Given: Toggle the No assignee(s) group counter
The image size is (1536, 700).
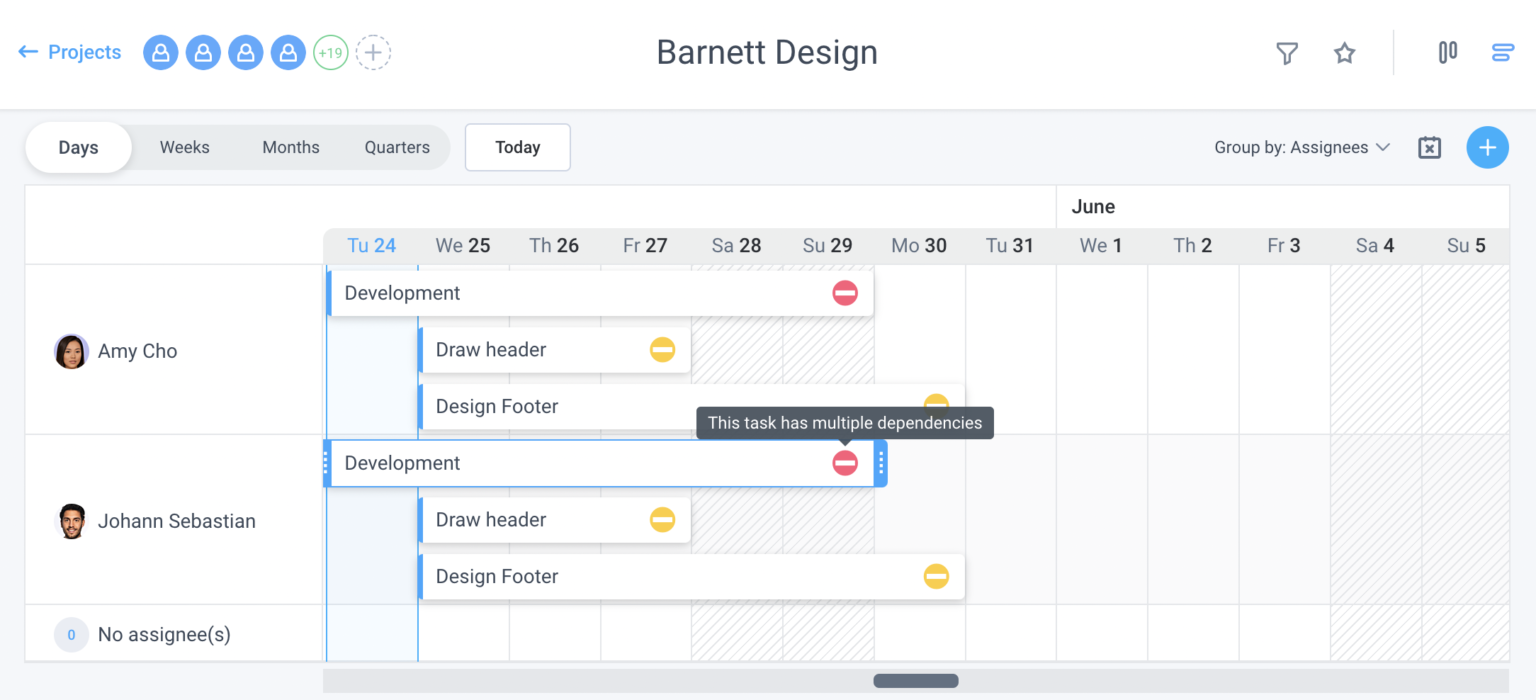Looking at the screenshot, I should pos(70,634).
